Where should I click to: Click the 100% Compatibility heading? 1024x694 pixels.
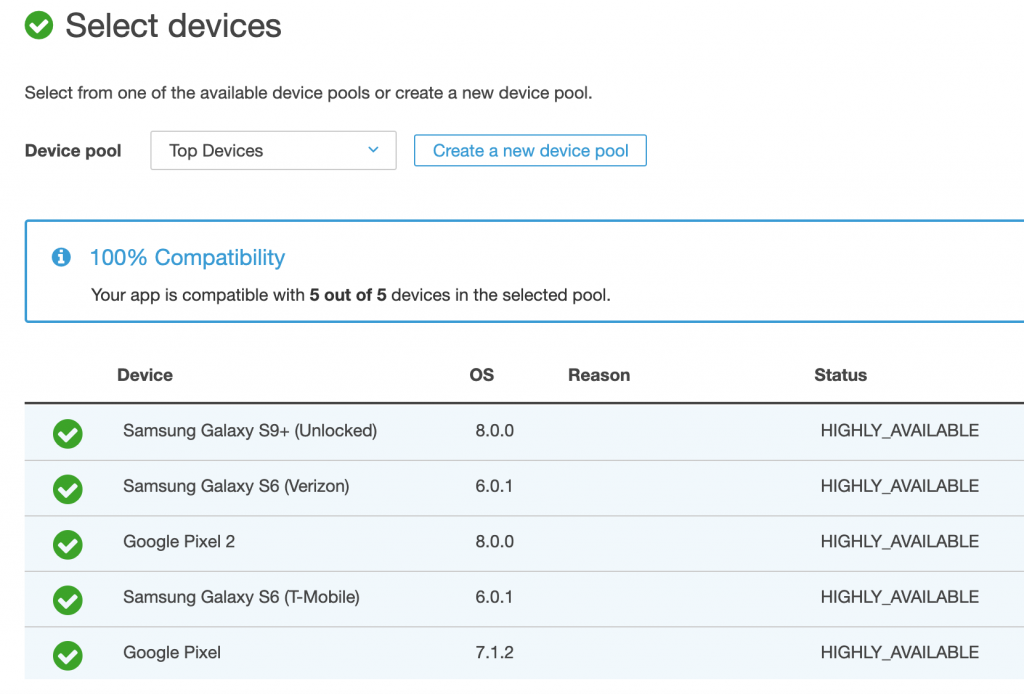click(x=187, y=258)
